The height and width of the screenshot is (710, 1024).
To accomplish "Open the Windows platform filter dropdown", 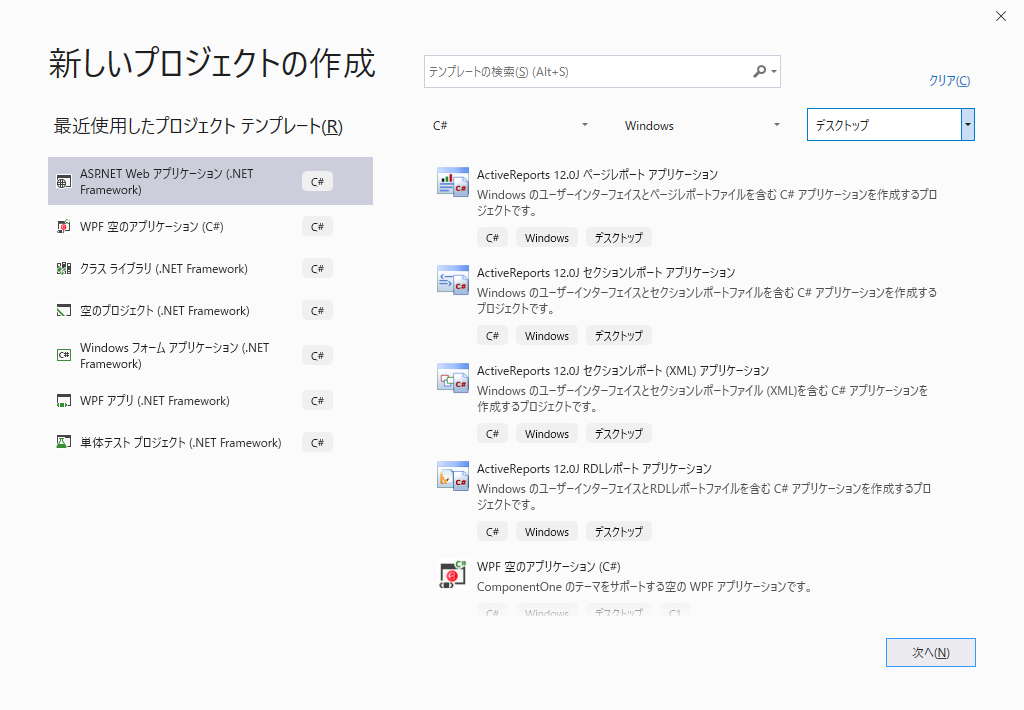I will coord(702,125).
